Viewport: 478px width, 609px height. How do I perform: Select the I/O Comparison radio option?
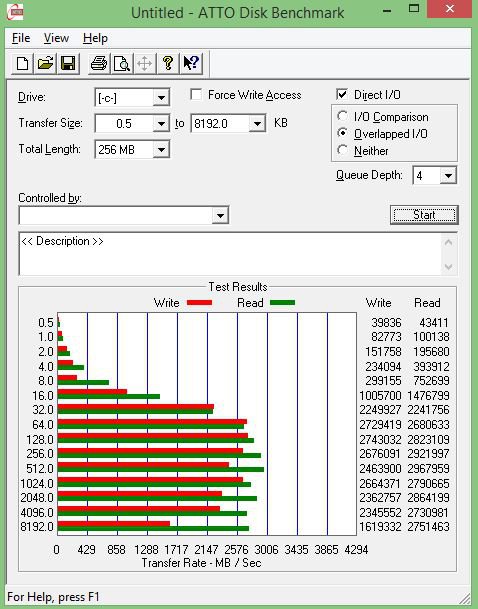pyautogui.click(x=342, y=116)
